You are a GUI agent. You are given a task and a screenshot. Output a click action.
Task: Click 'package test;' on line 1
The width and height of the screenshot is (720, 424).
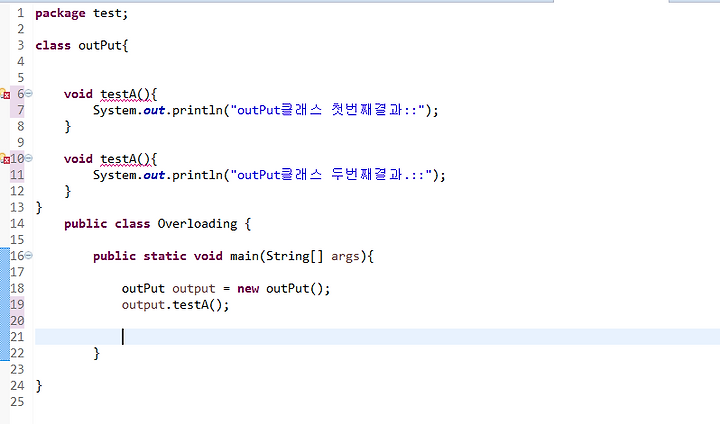(82, 13)
